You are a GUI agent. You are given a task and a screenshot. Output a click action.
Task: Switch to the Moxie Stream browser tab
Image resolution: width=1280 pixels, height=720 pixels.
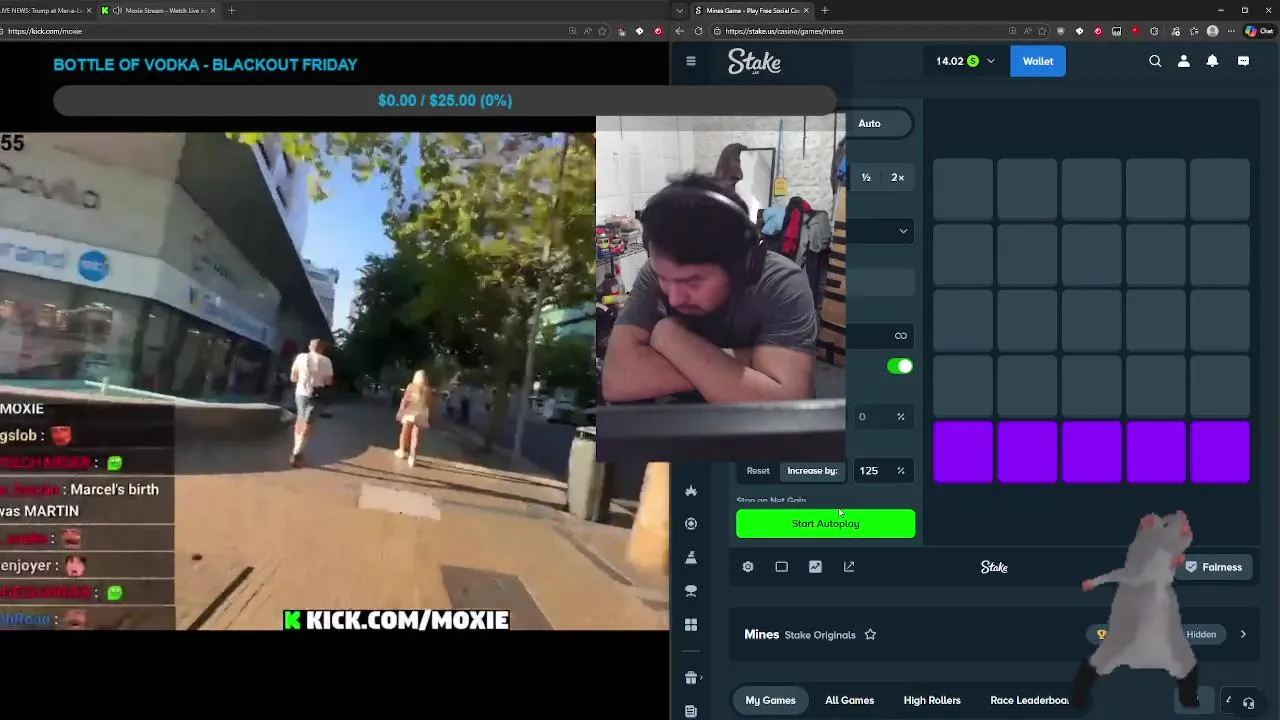pos(158,10)
